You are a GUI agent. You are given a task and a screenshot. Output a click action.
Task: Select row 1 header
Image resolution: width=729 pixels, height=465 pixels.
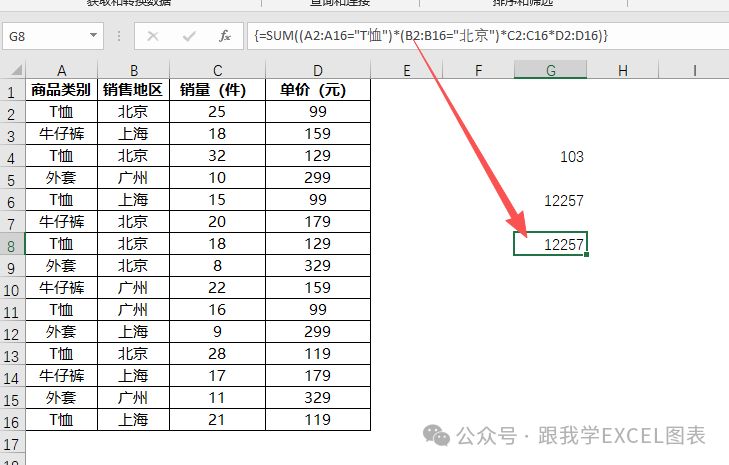tap(12, 91)
